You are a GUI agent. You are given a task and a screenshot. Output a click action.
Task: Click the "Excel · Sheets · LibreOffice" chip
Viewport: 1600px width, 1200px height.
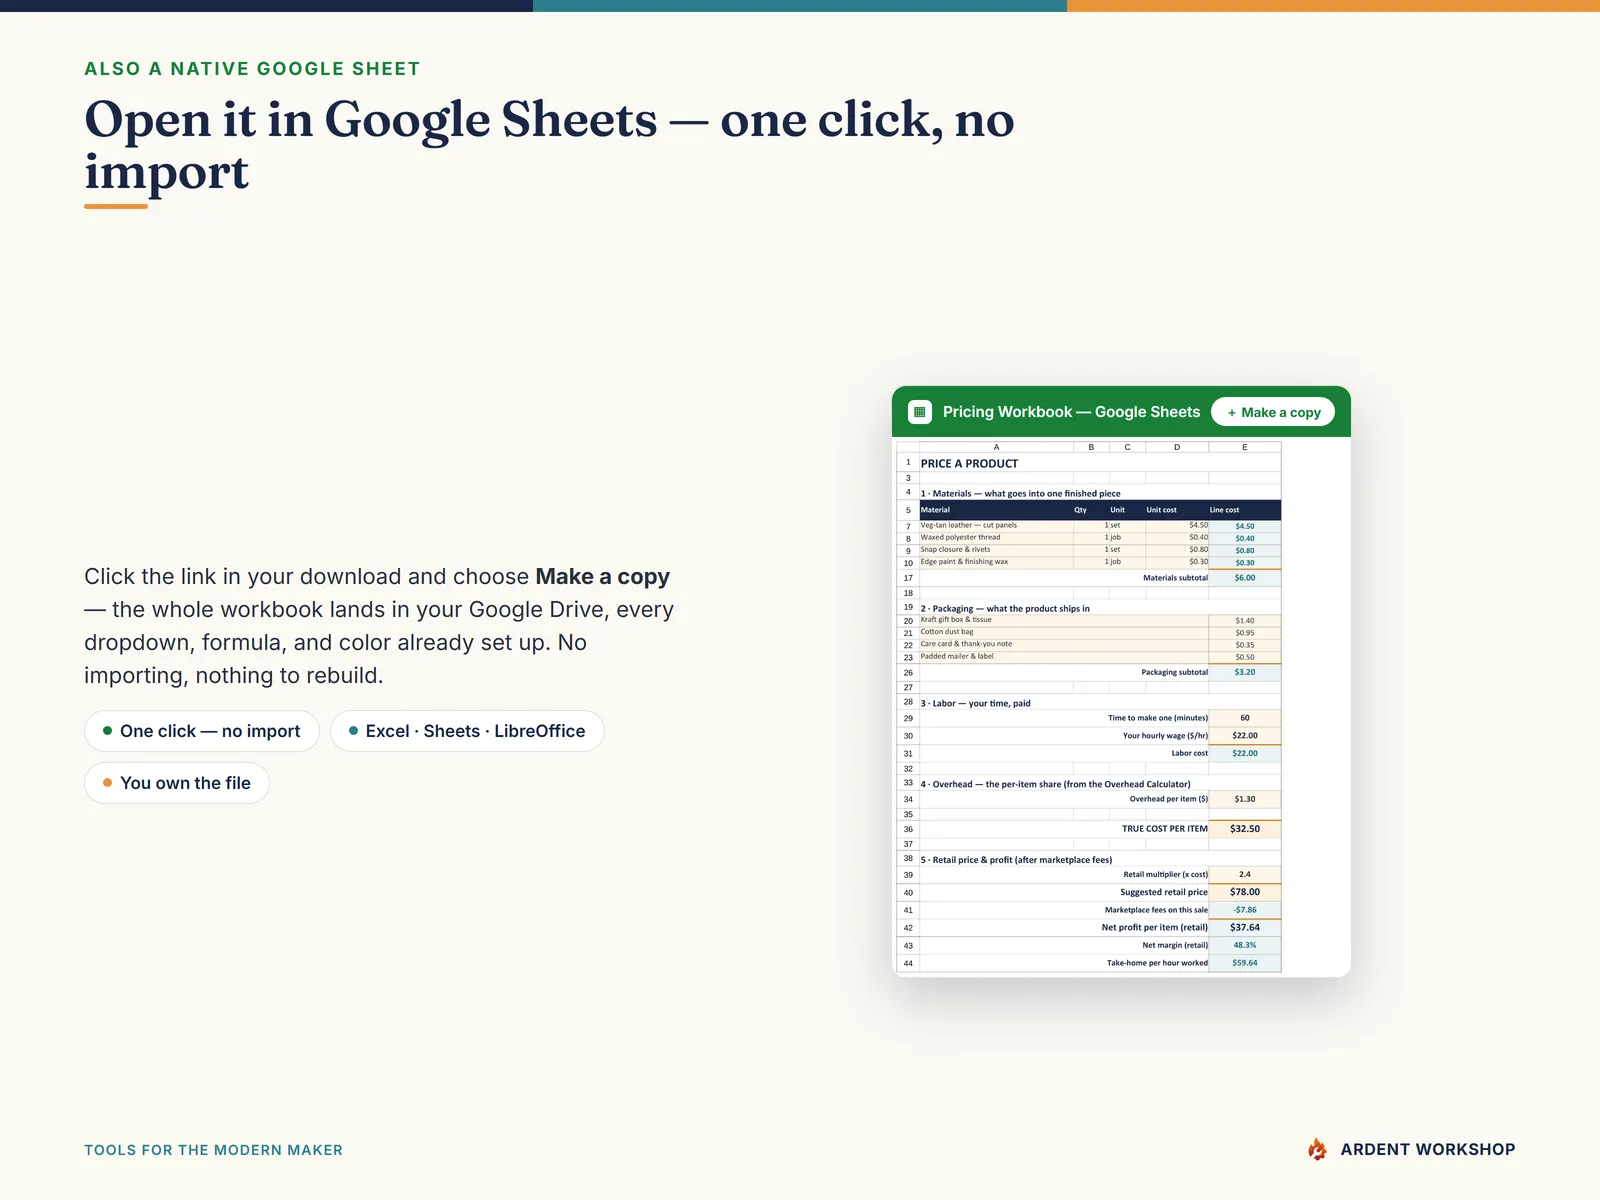467,731
